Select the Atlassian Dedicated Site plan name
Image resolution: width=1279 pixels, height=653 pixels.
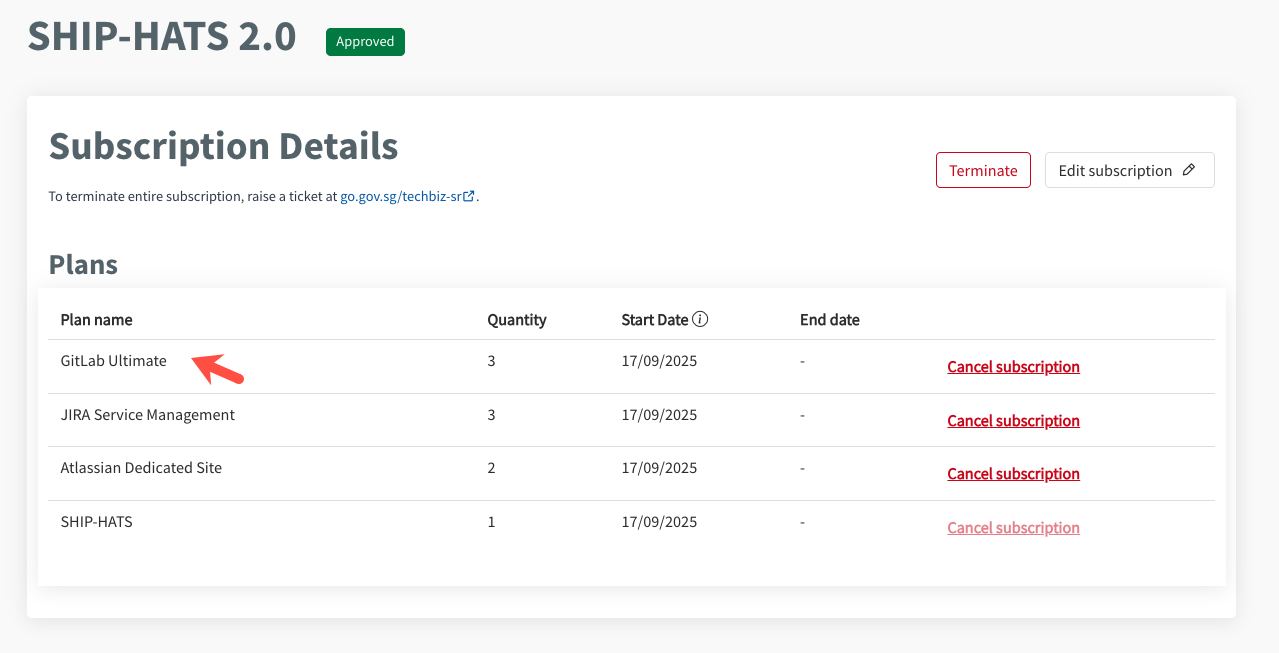pyautogui.click(x=141, y=468)
